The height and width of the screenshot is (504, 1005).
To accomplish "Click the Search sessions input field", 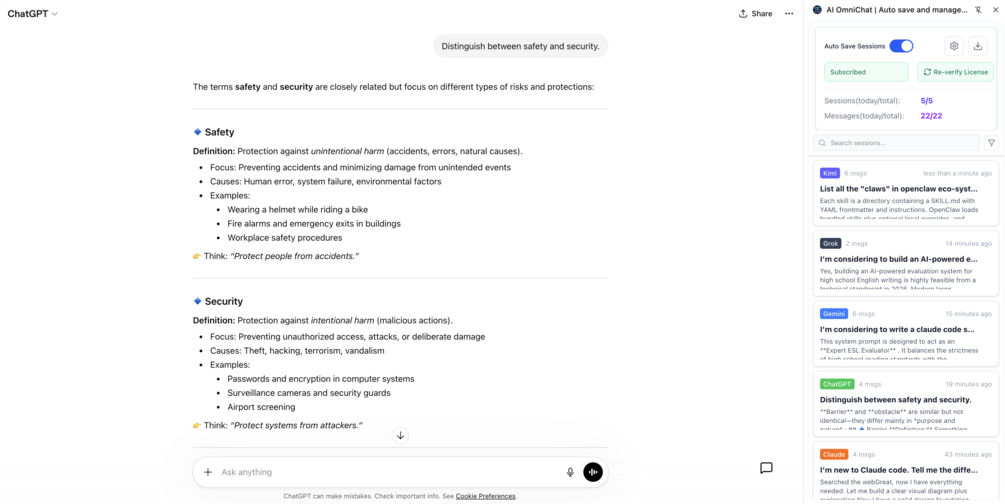I will pos(897,143).
